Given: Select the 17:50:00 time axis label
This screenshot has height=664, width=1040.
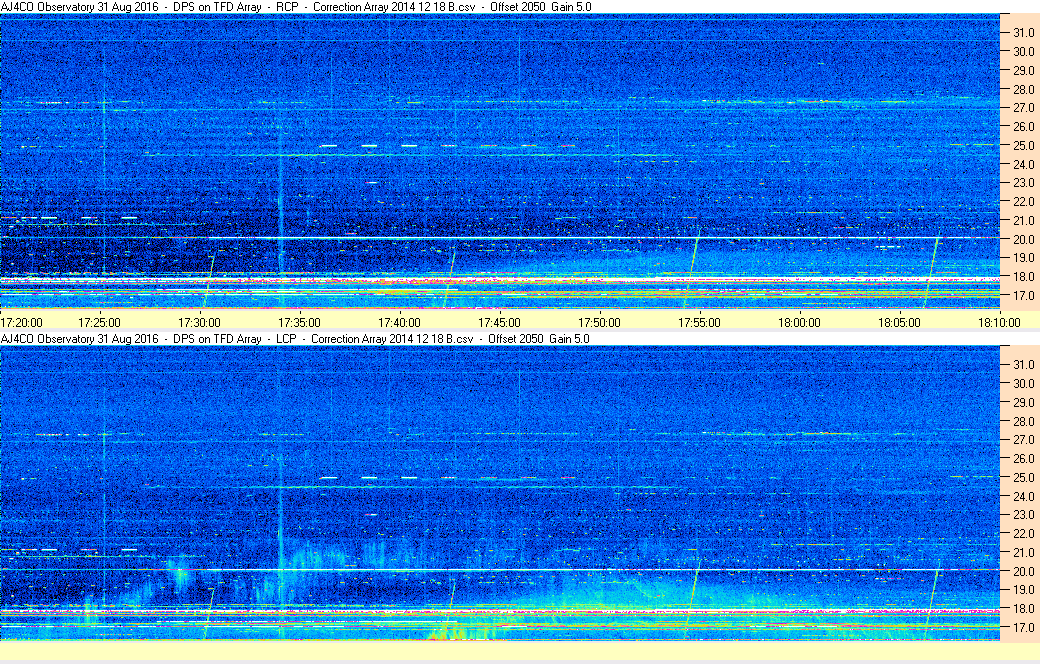Looking at the screenshot, I should pos(600,323).
